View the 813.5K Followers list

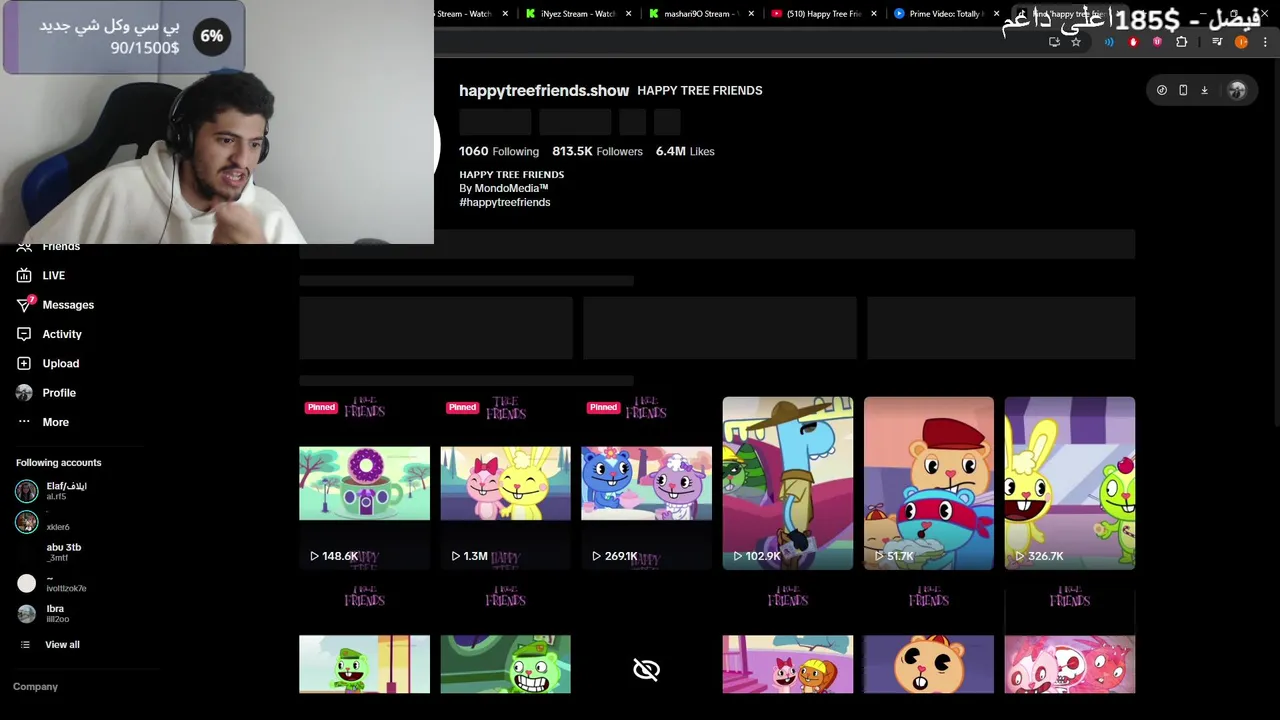[x=597, y=151]
